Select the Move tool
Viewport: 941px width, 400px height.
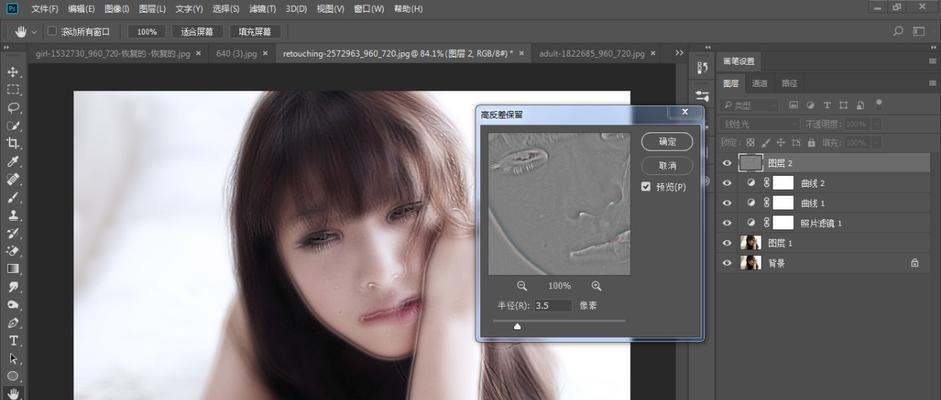click(x=13, y=73)
